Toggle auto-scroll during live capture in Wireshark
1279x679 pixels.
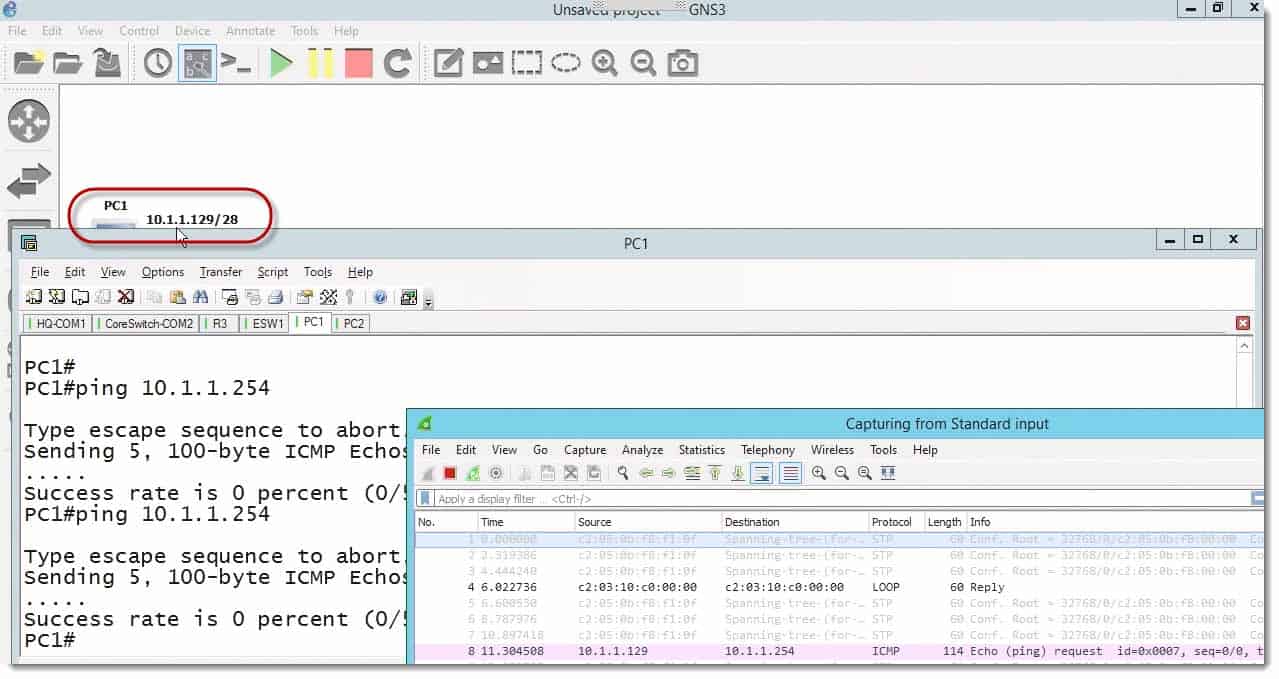pyautogui.click(x=762, y=474)
